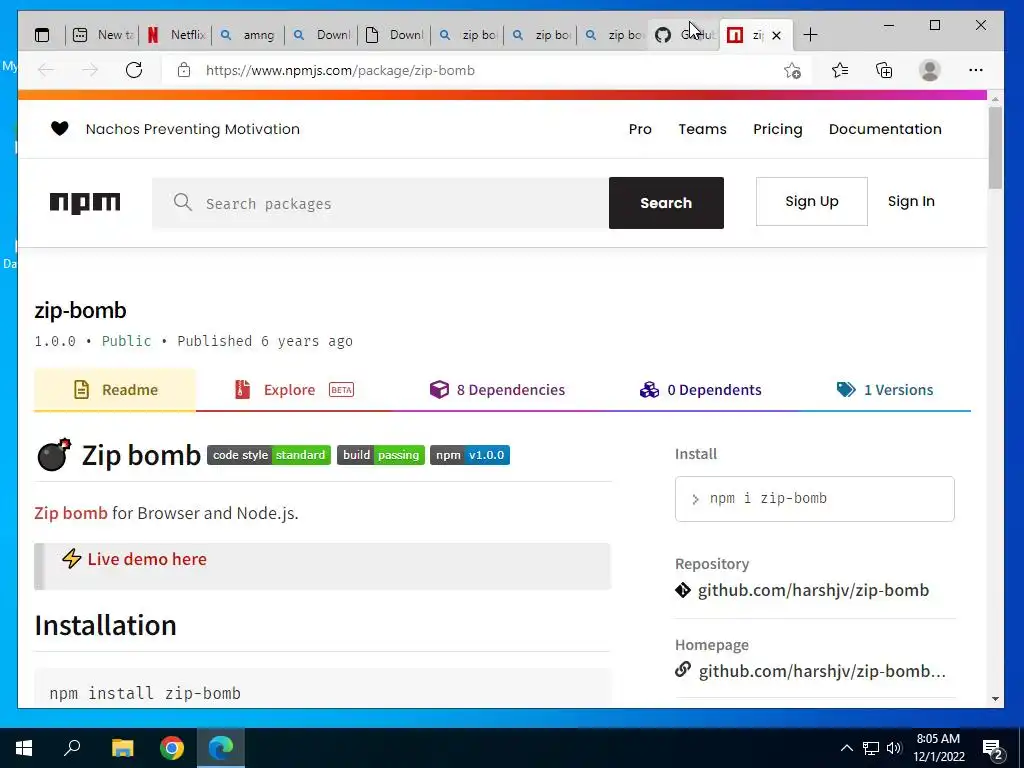Switch to the GitHub tab
Screen dimensions: 1024x768
click(684, 35)
